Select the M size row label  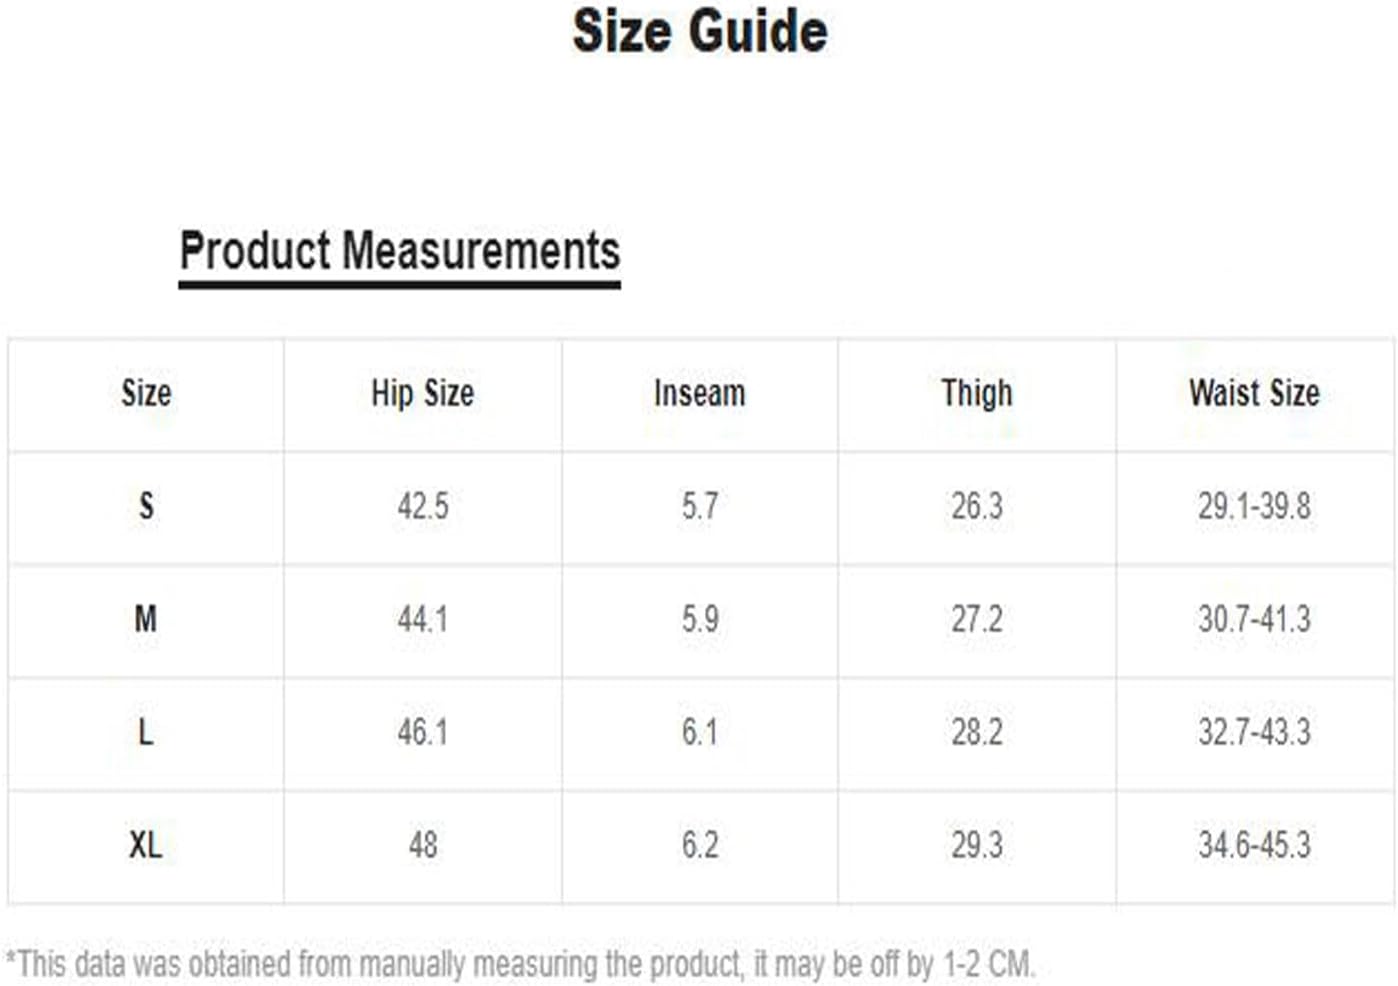pos(146,619)
